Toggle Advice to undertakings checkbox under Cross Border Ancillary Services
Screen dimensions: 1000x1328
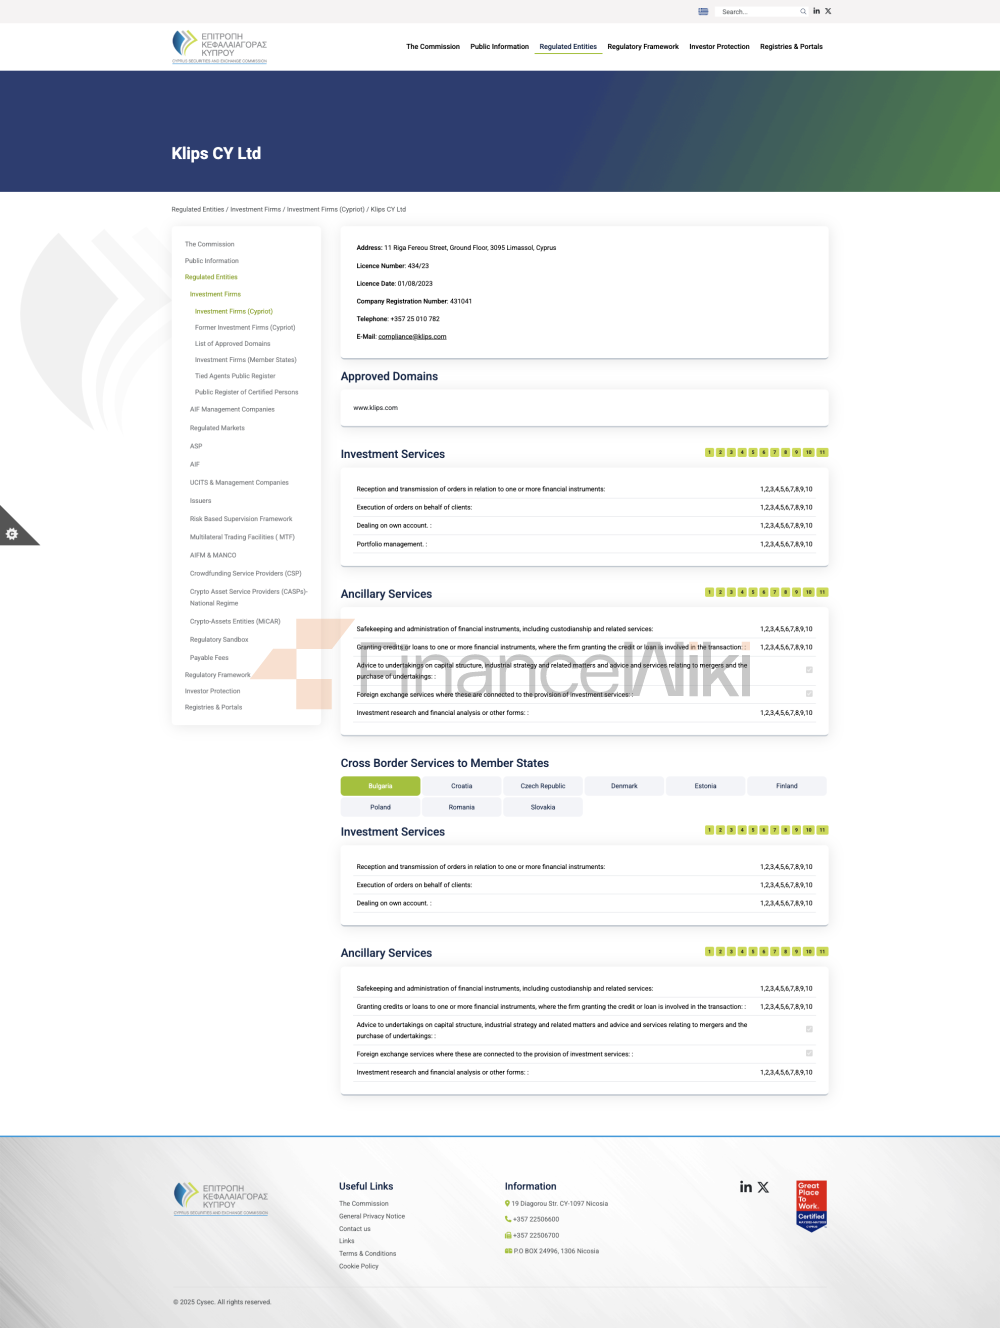809,1029
